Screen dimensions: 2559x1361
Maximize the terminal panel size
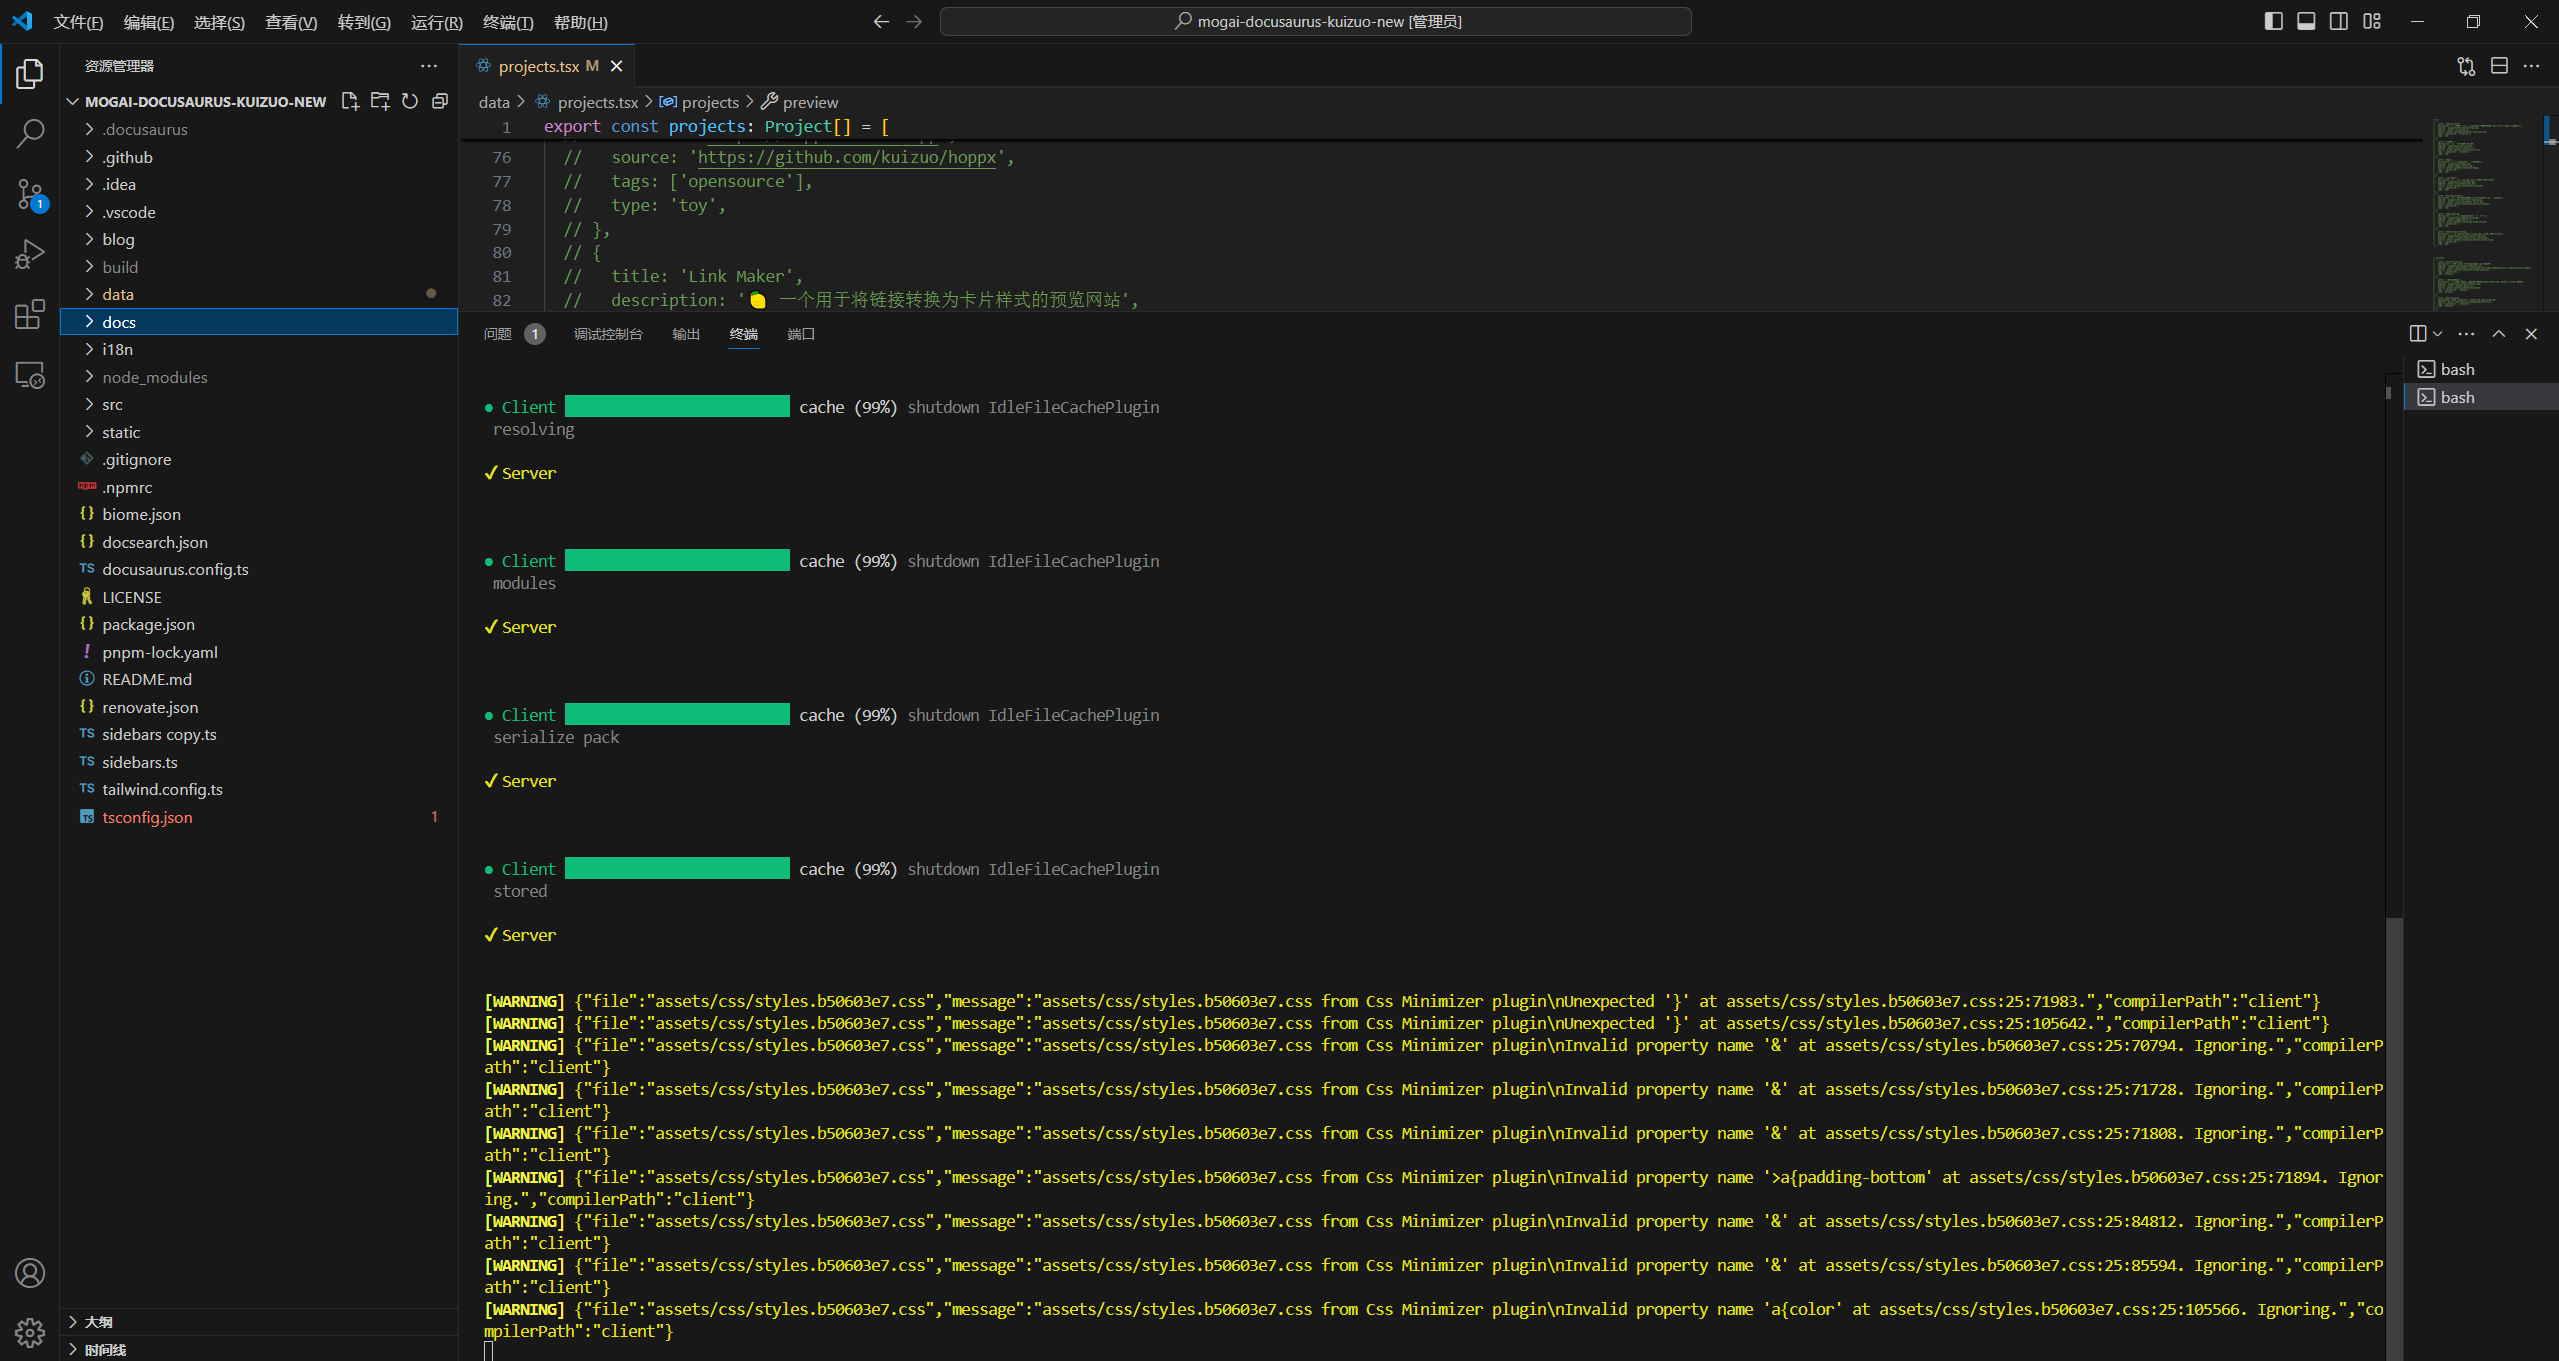2499,334
